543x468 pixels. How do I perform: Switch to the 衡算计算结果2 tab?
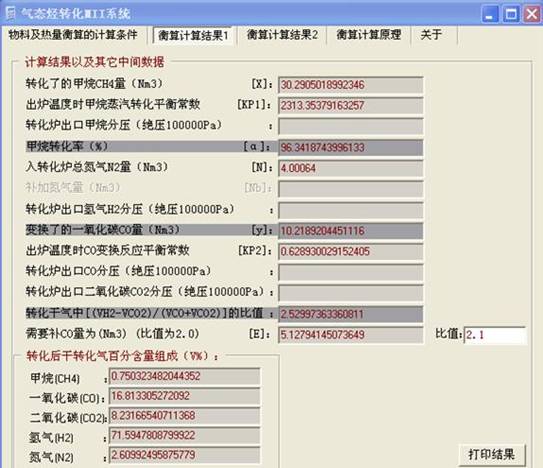pos(282,35)
